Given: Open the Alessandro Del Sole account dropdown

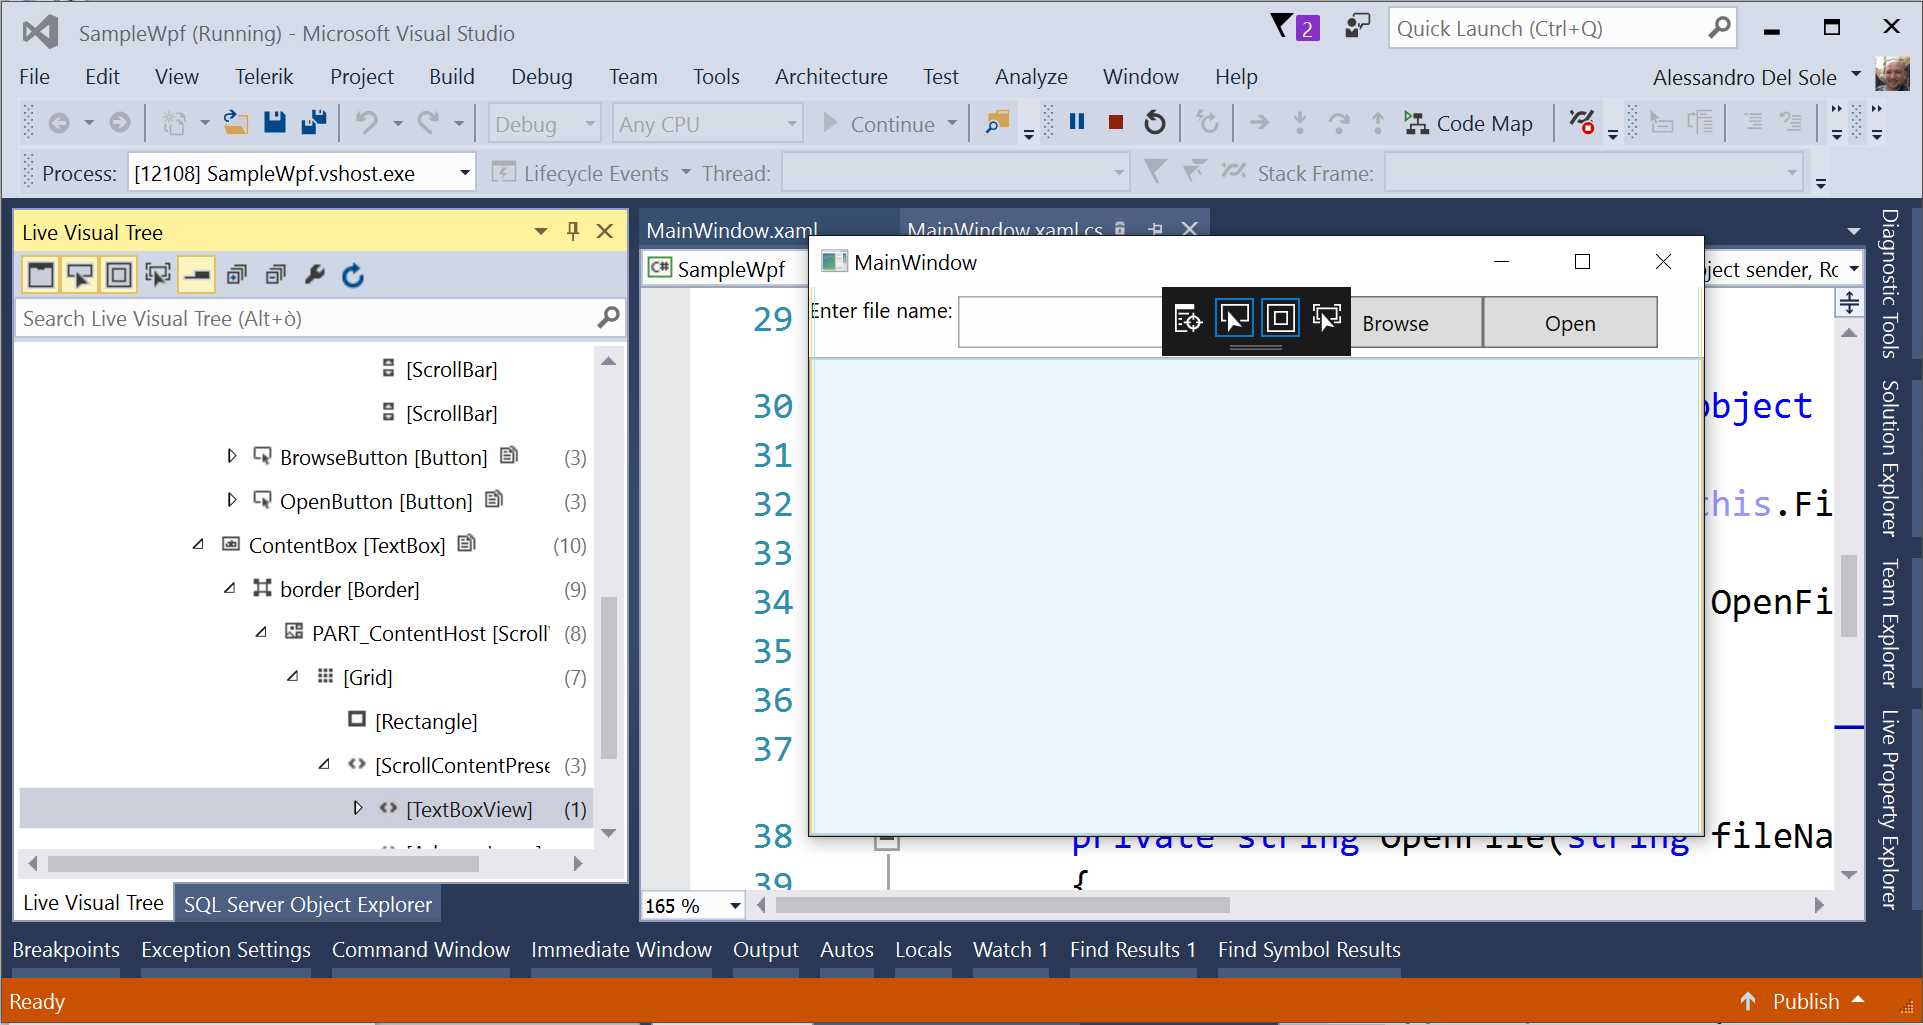Looking at the screenshot, I should pyautogui.click(x=1856, y=74).
